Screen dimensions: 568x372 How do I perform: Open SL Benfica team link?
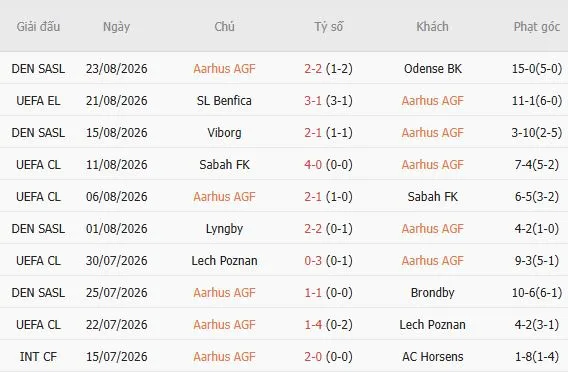click(224, 101)
